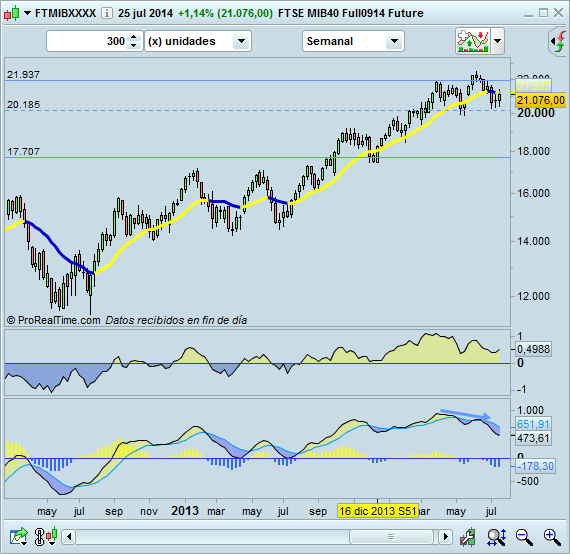Decrease the units value with down stepper
Image resolution: width=570 pixels, height=554 pixels.
134,45
